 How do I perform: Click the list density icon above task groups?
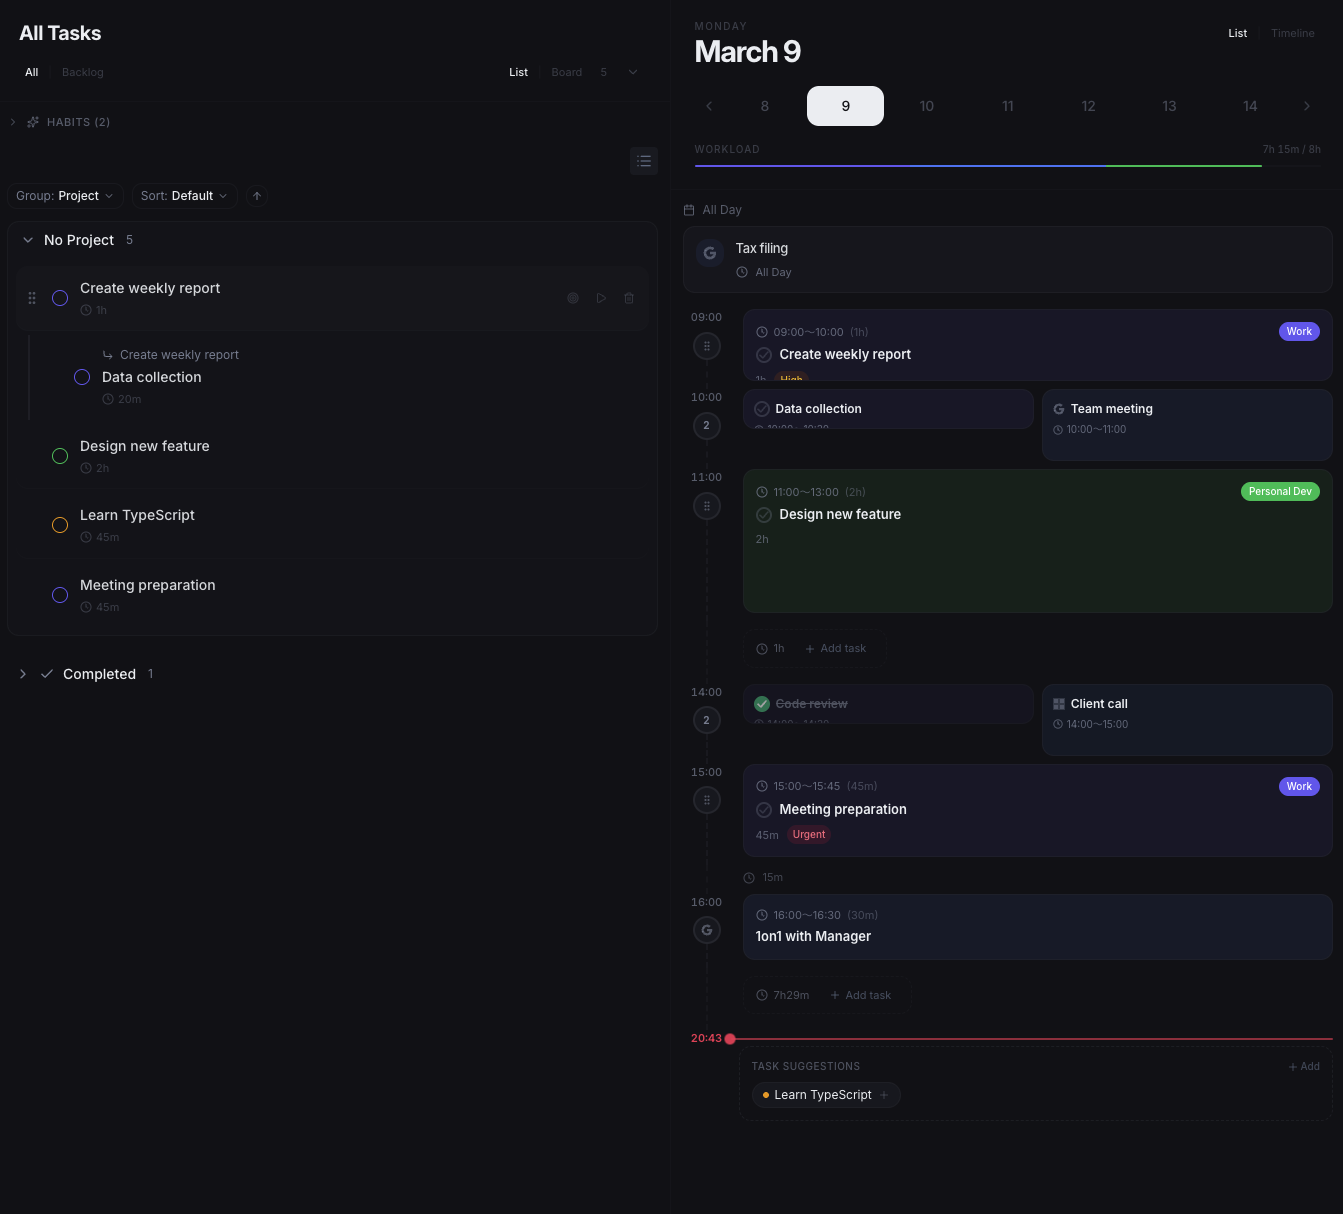(x=644, y=160)
